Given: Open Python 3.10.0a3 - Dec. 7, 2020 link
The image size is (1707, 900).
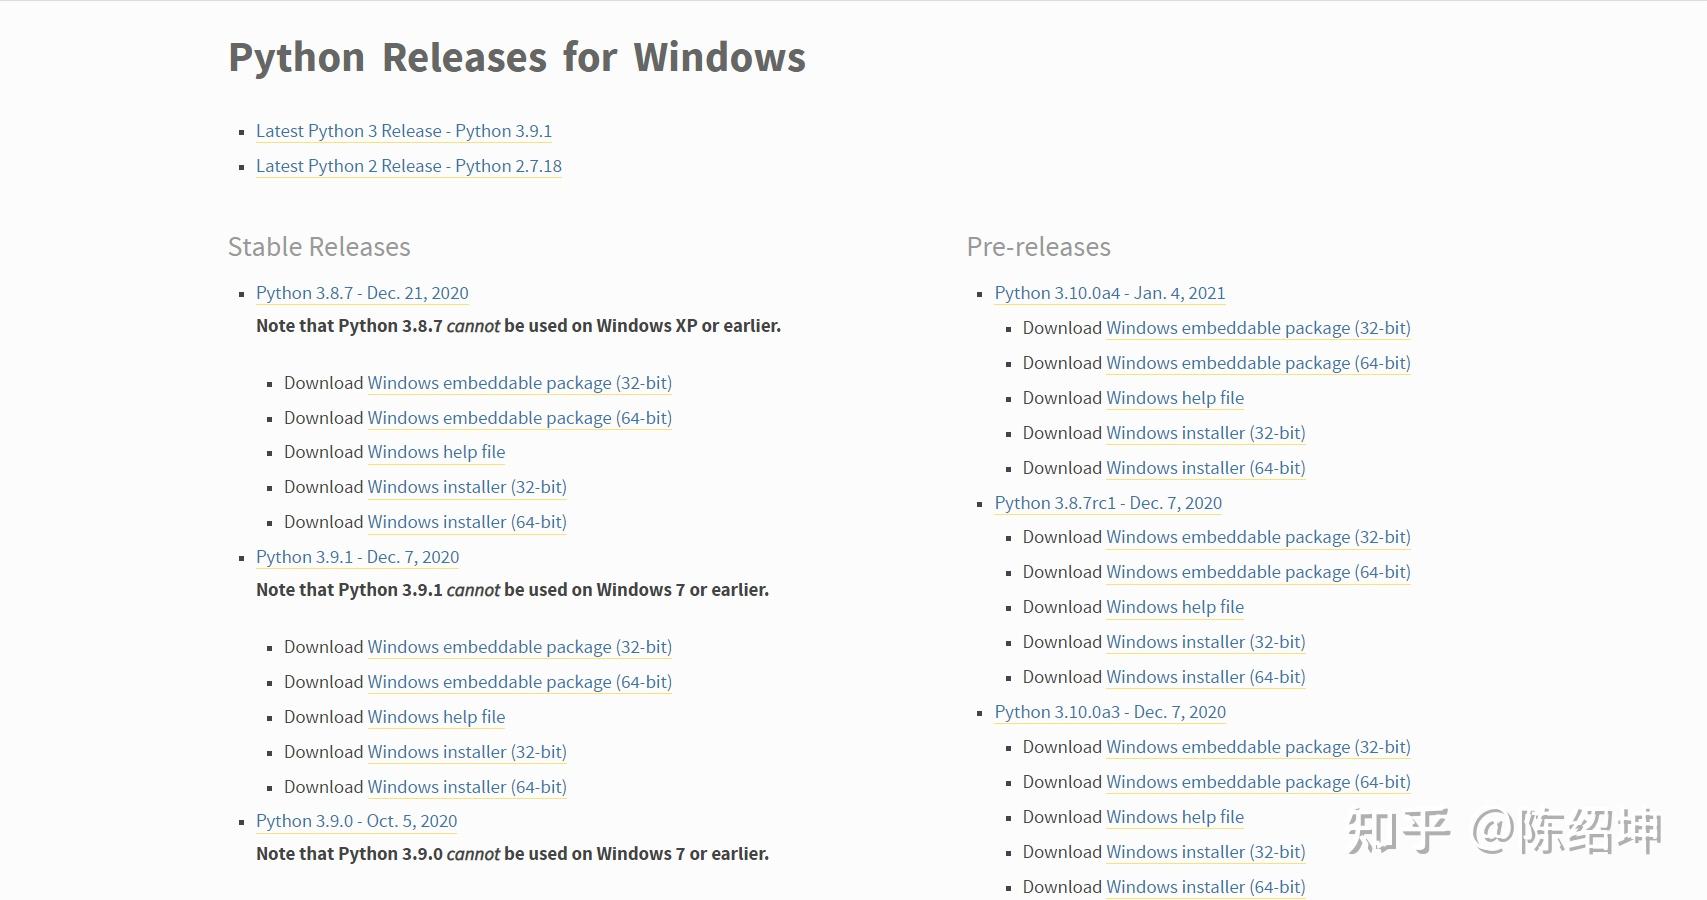Looking at the screenshot, I should tap(1110, 712).
